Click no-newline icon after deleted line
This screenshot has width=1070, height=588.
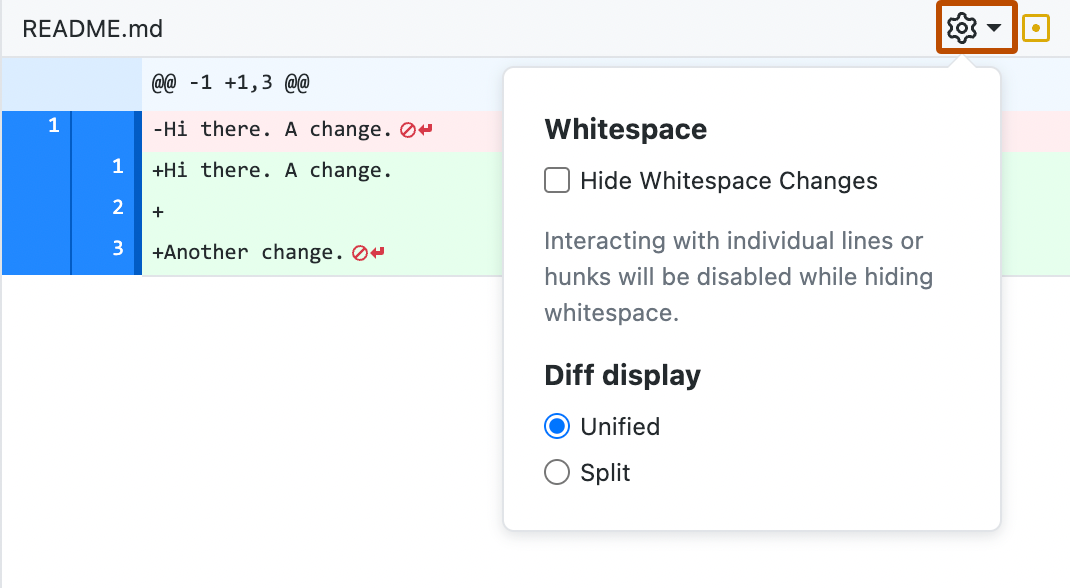pyautogui.click(x=416, y=130)
